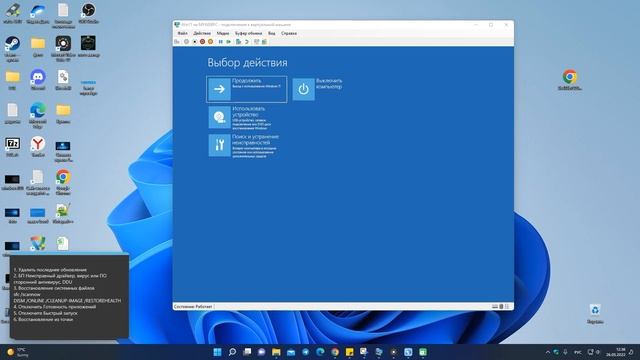
Task: Click the green Reset/Start toolbar icon
Action: coord(229,42)
